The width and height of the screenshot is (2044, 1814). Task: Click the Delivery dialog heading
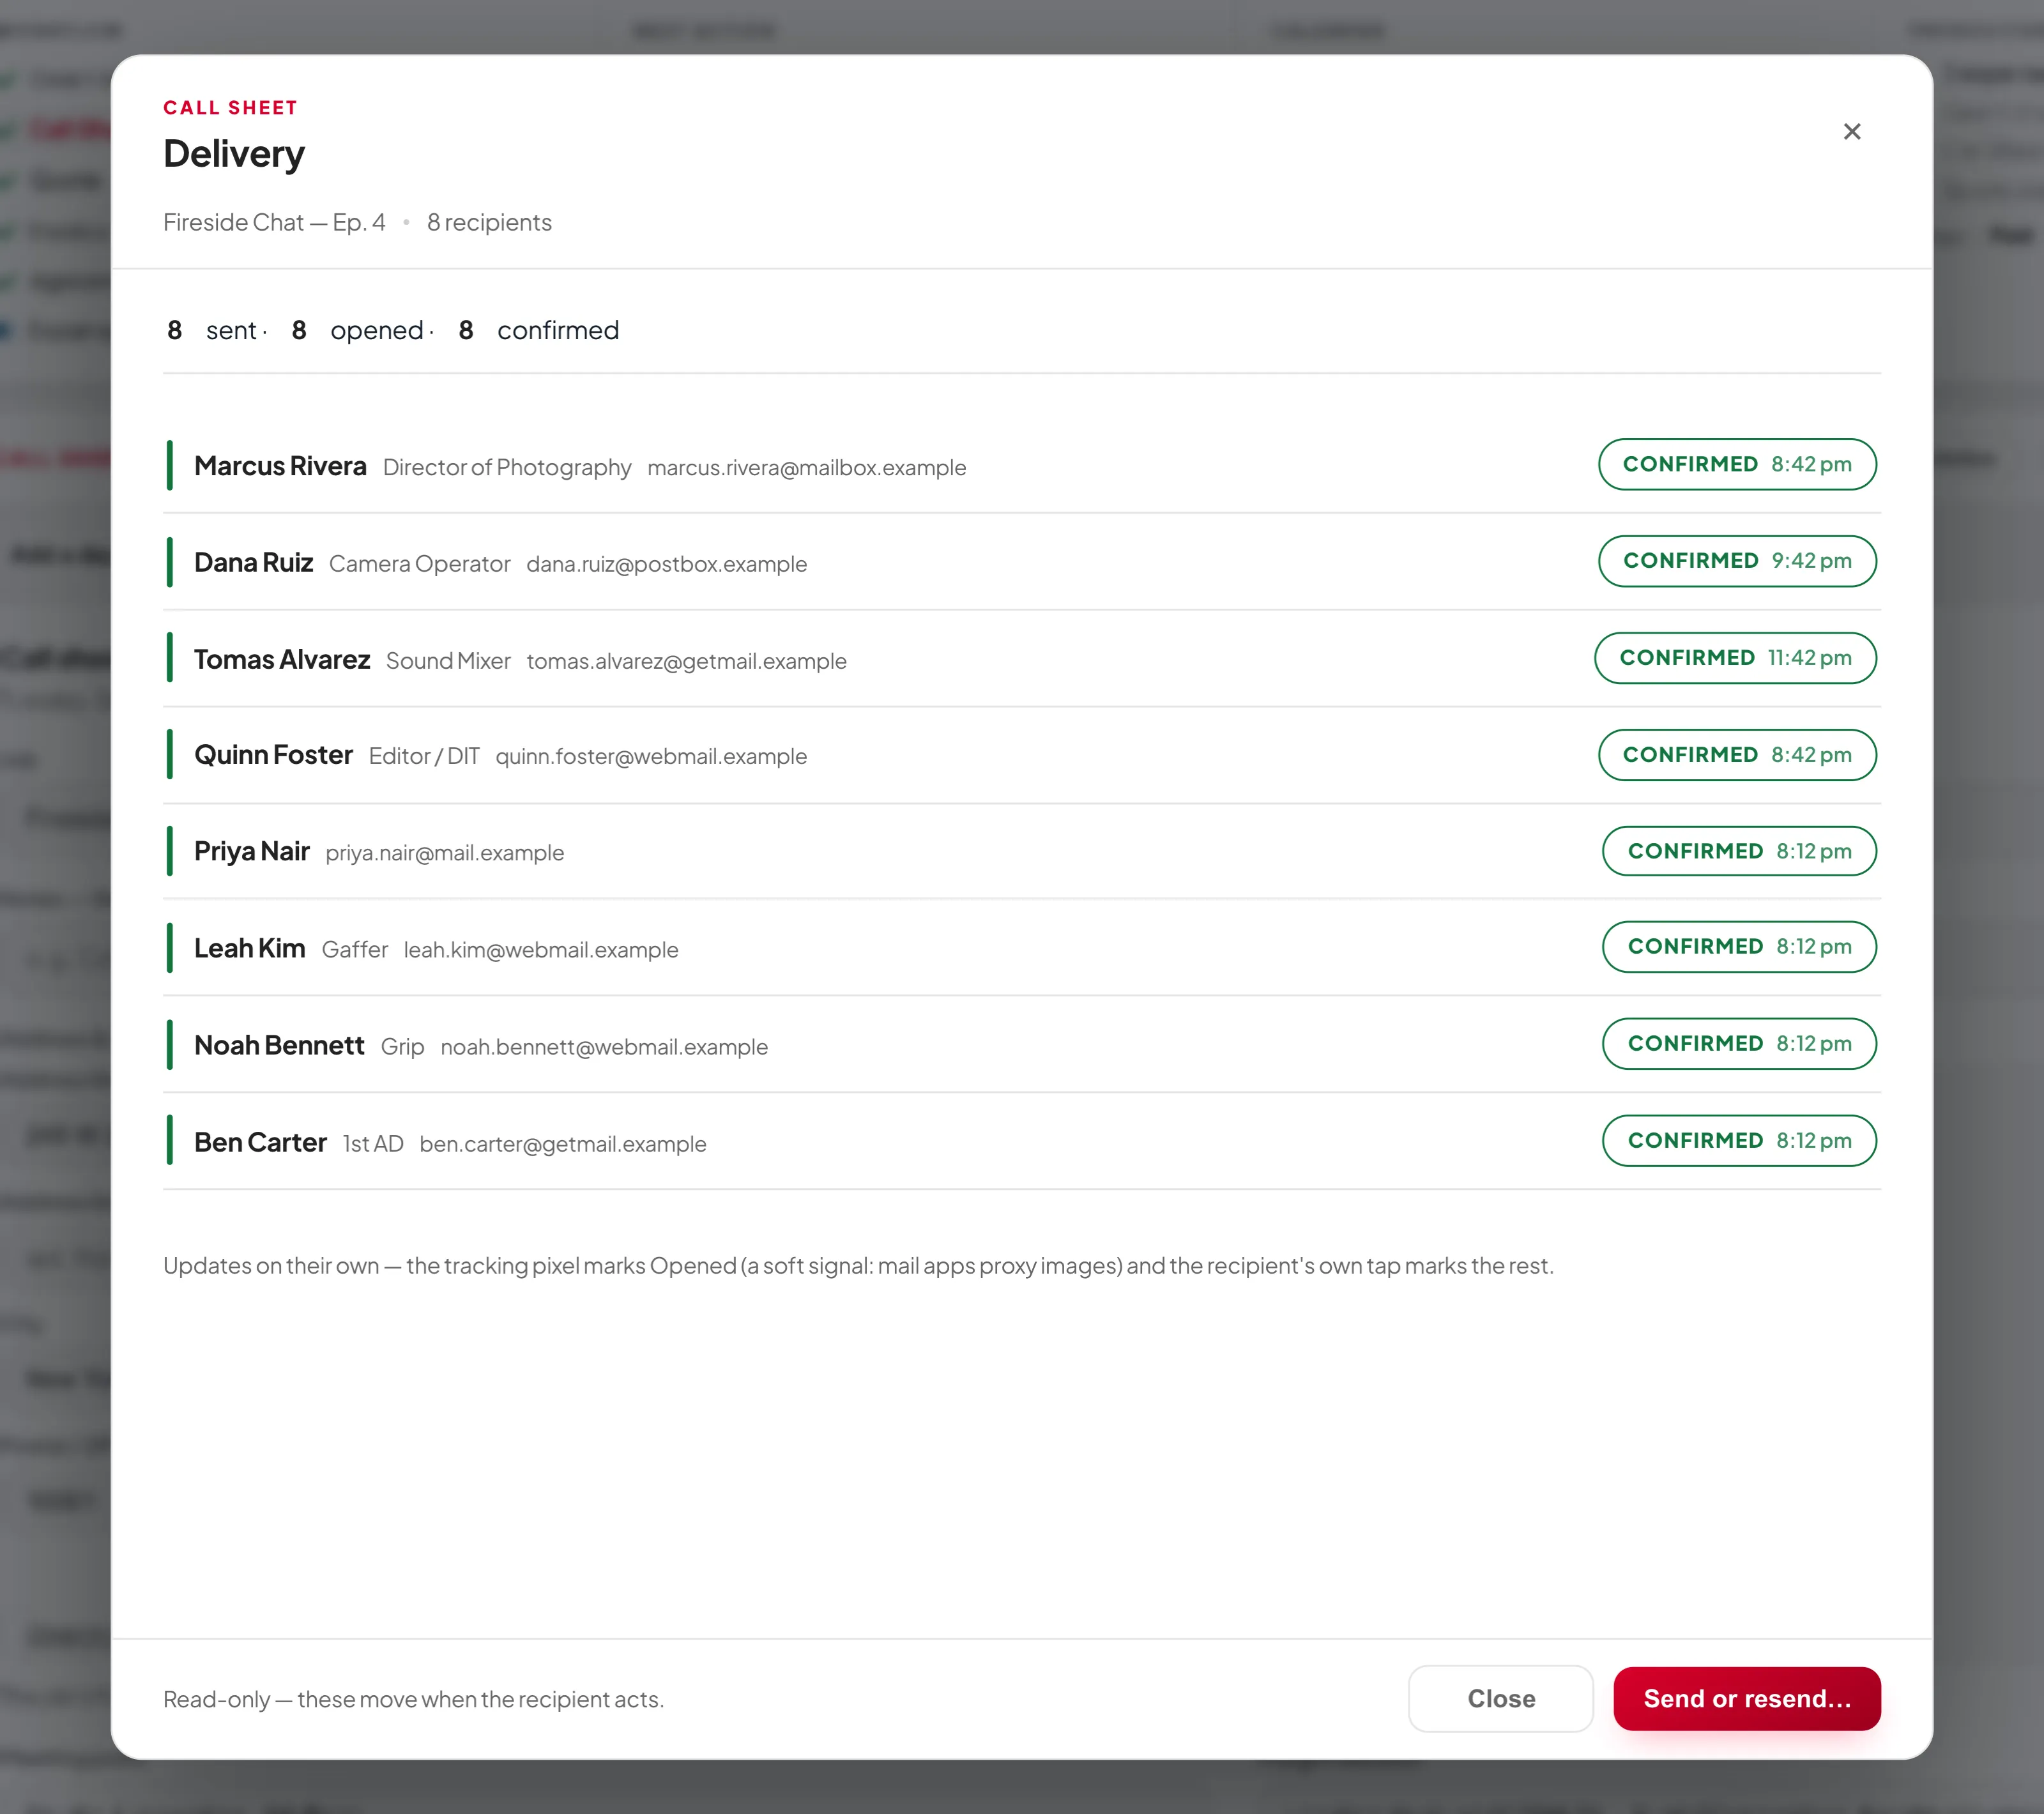click(234, 154)
